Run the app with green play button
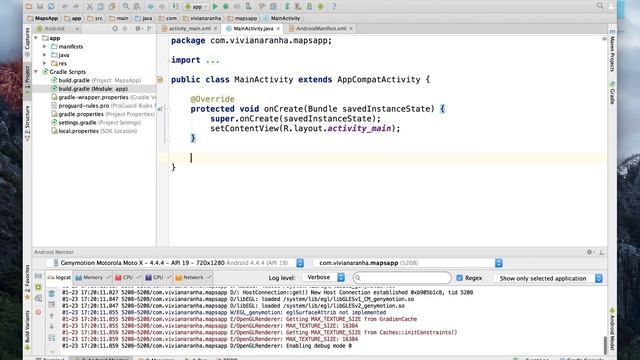 (215, 6)
